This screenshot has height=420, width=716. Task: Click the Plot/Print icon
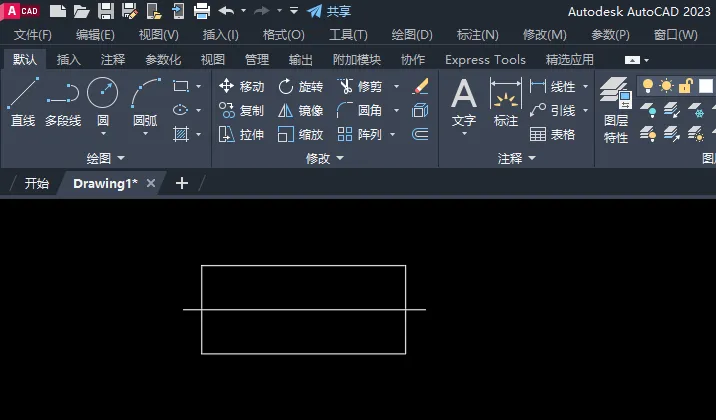202,11
